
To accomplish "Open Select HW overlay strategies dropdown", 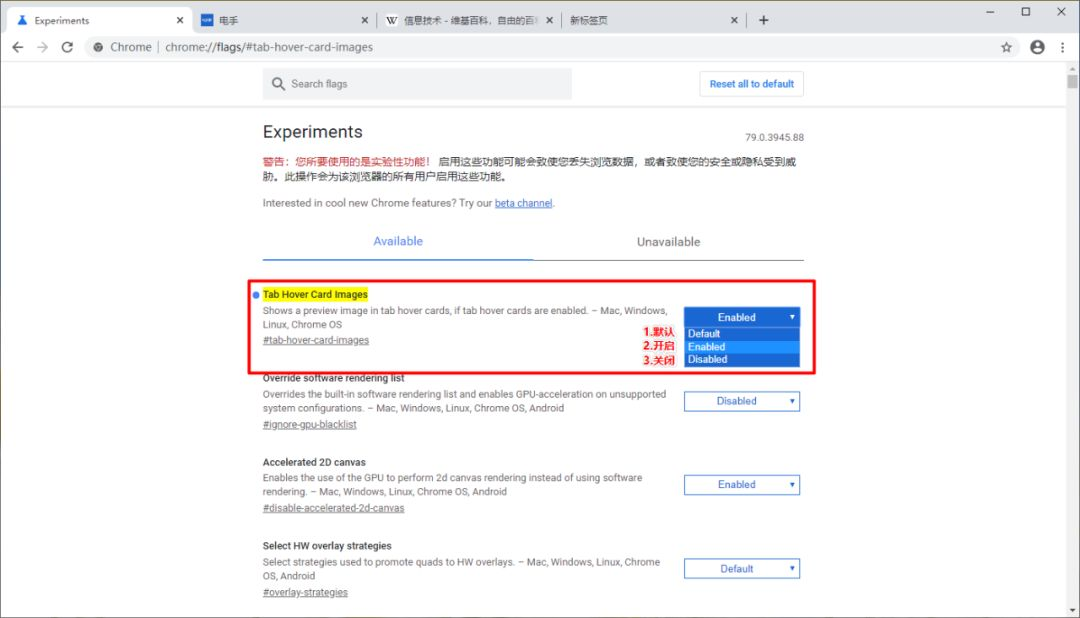I will 742,568.
